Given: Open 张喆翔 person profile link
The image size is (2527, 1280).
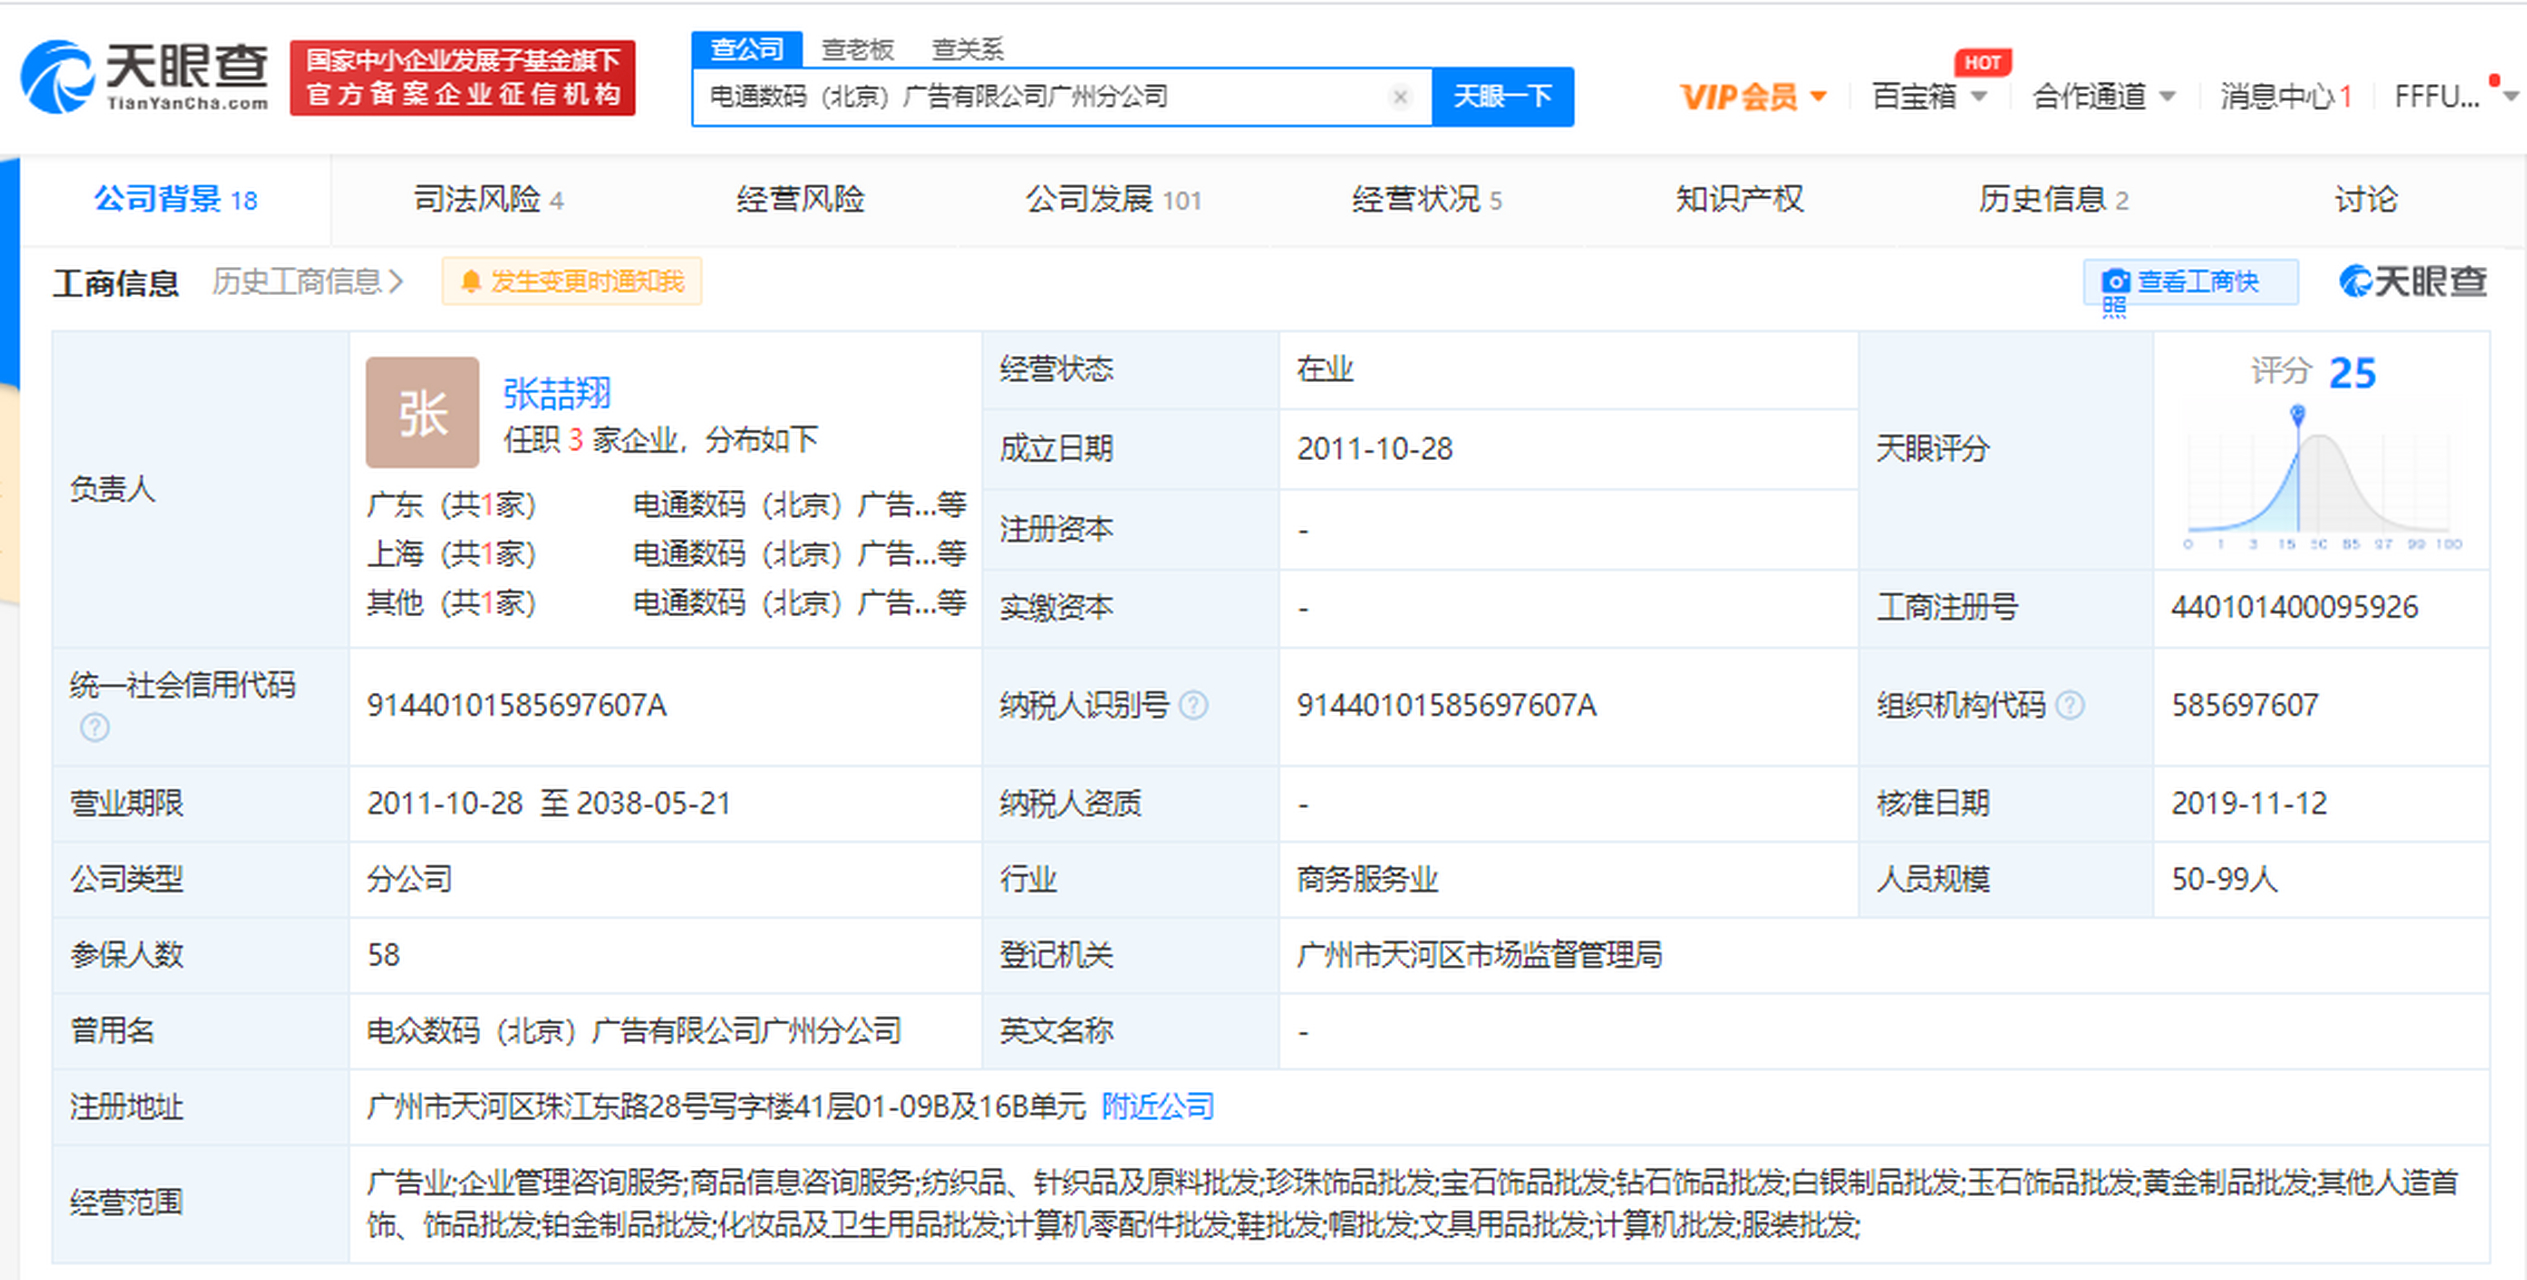Looking at the screenshot, I should [x=557, y=394].
